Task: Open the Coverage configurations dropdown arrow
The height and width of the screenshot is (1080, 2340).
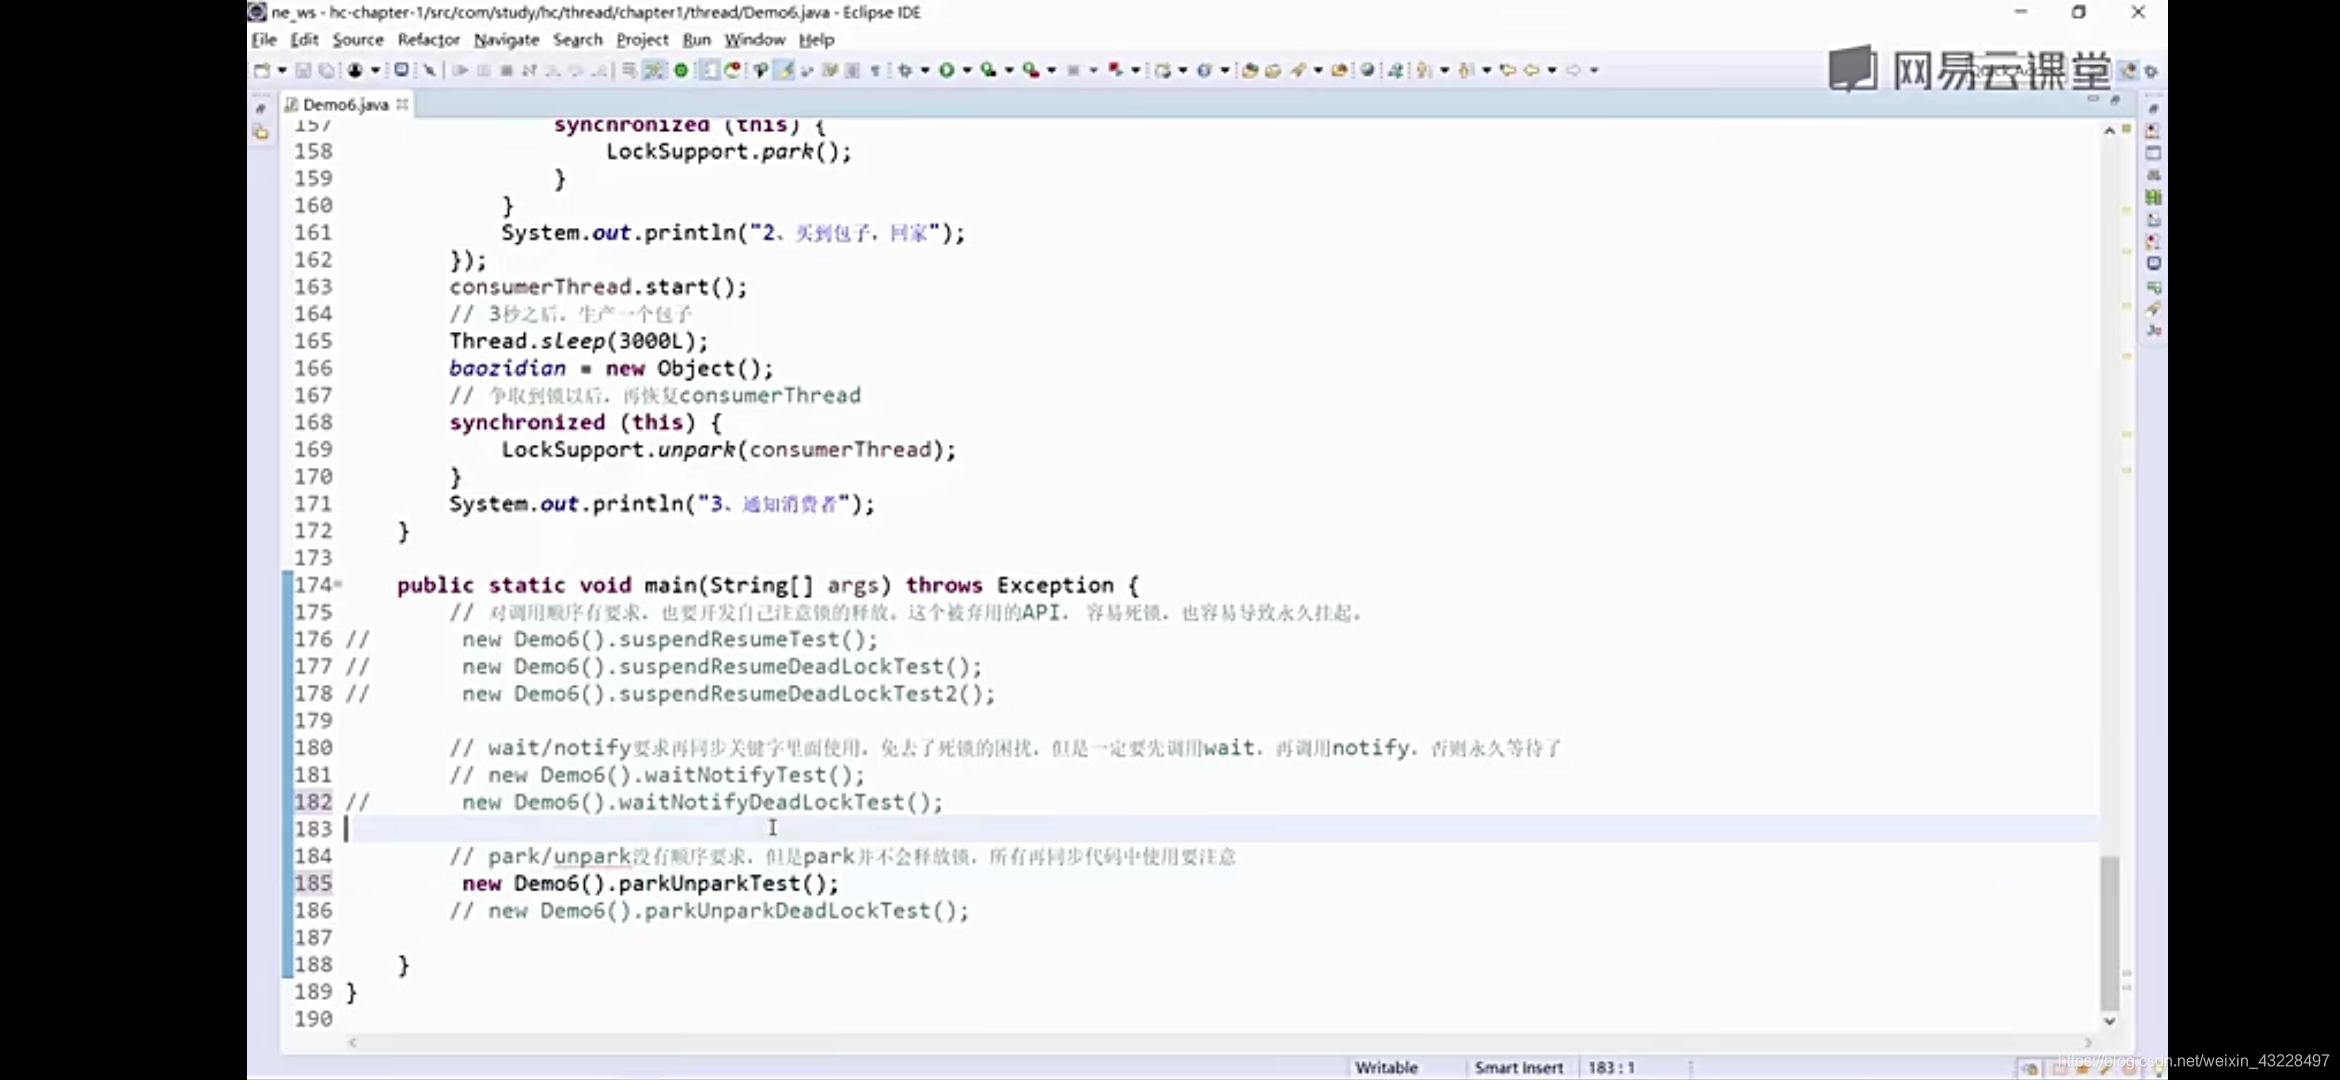Action: click(1009, 70)
